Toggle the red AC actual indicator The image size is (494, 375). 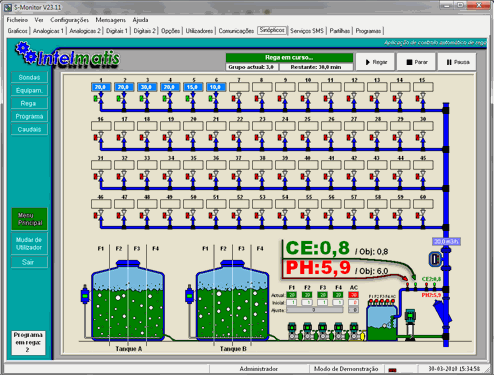click(353, 295)
